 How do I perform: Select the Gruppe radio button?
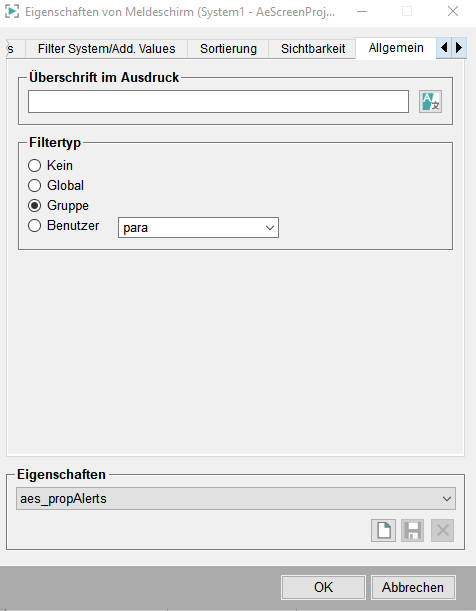pyautogui.click(x=34, y=205)
